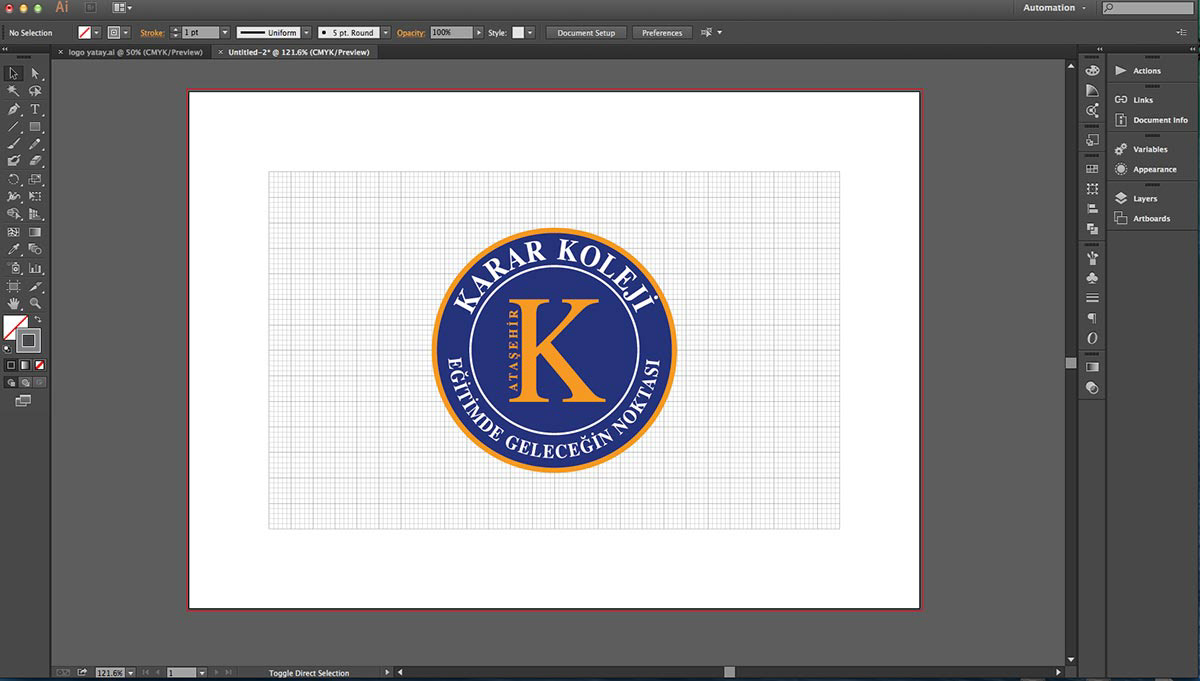Expand the Opacity slider arrow
1200x681 pixels.
479,33
